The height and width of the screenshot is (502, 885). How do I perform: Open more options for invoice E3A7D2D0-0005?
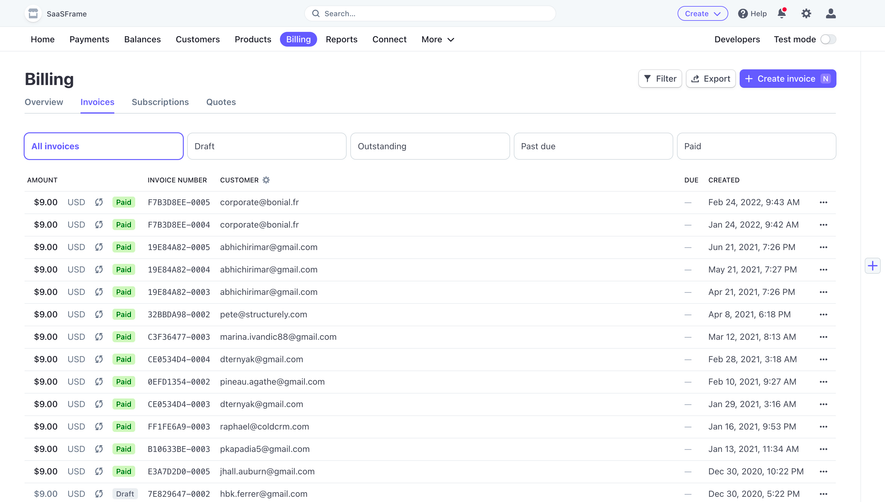(x=823, y=472)
